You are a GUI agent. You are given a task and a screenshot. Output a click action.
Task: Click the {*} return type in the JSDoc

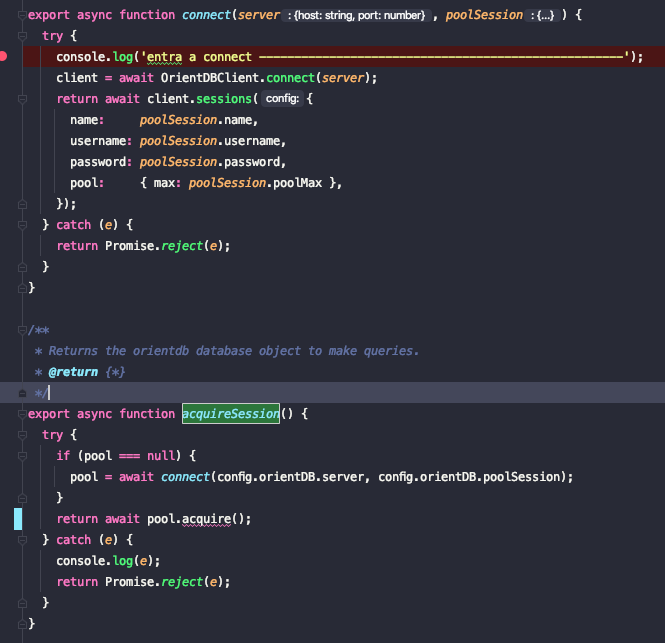pyautogui.click(x=115, y=372)
